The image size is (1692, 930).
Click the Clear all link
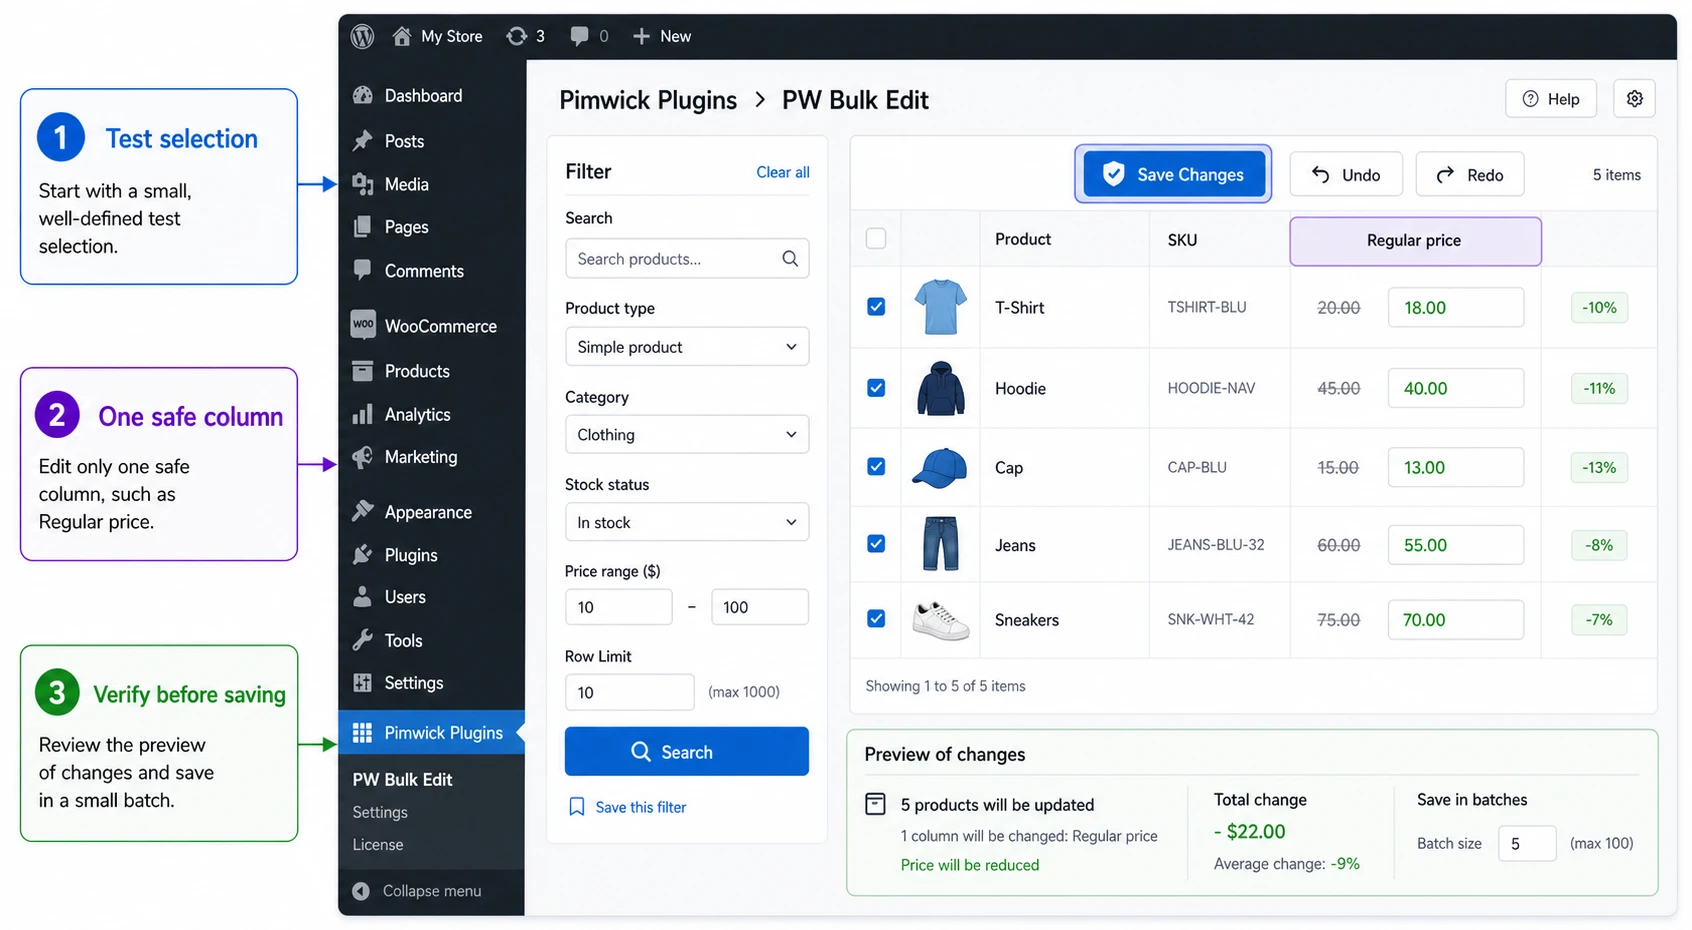(783, 172)
